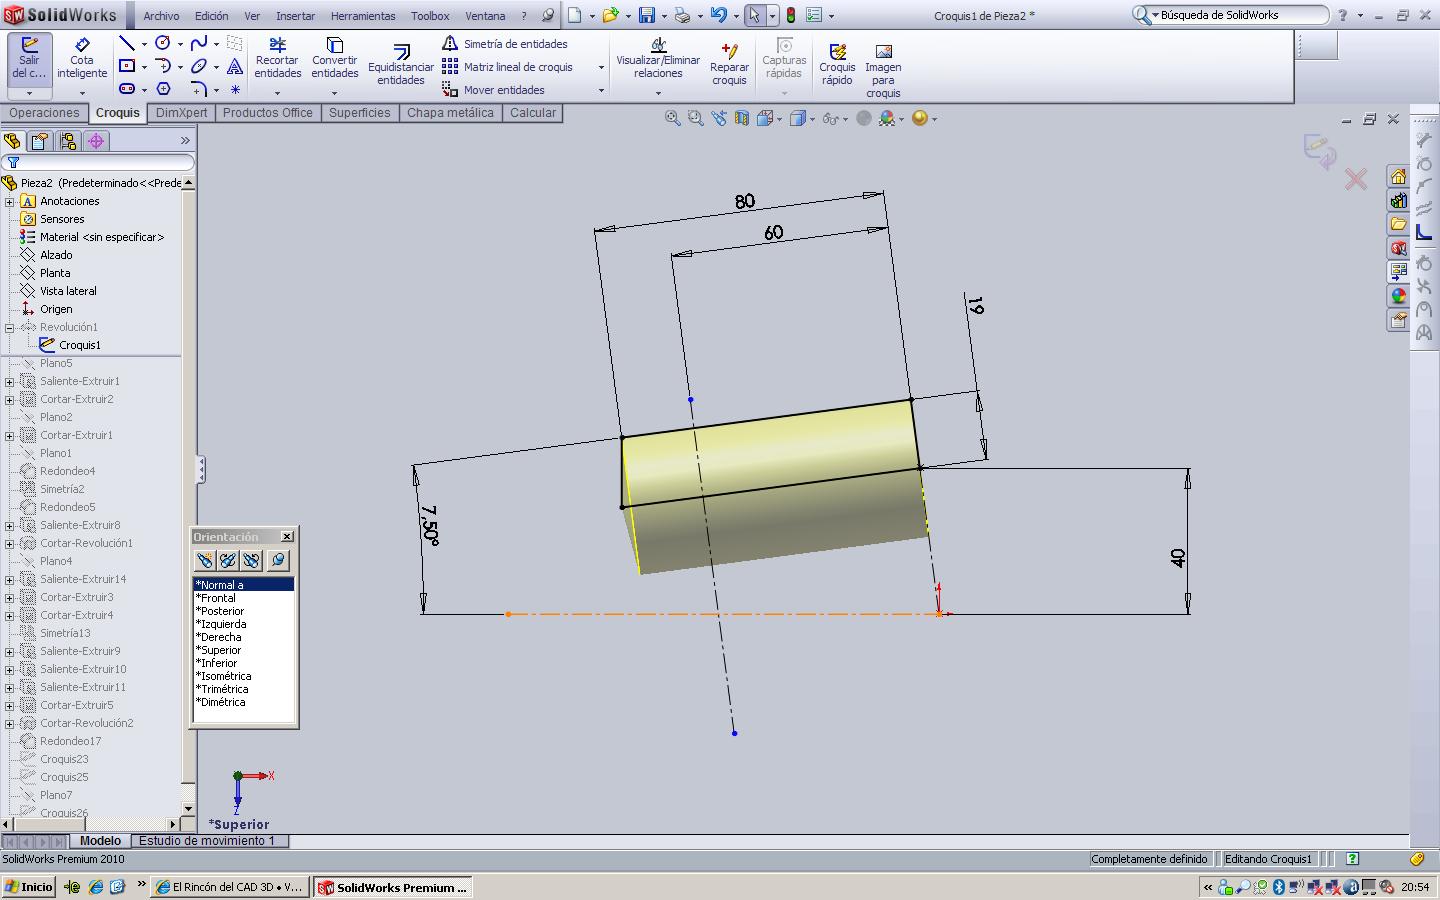Switch to the Chapa metálica tab
This screenshot has height=900, width=1440.
tap(450, 113)
